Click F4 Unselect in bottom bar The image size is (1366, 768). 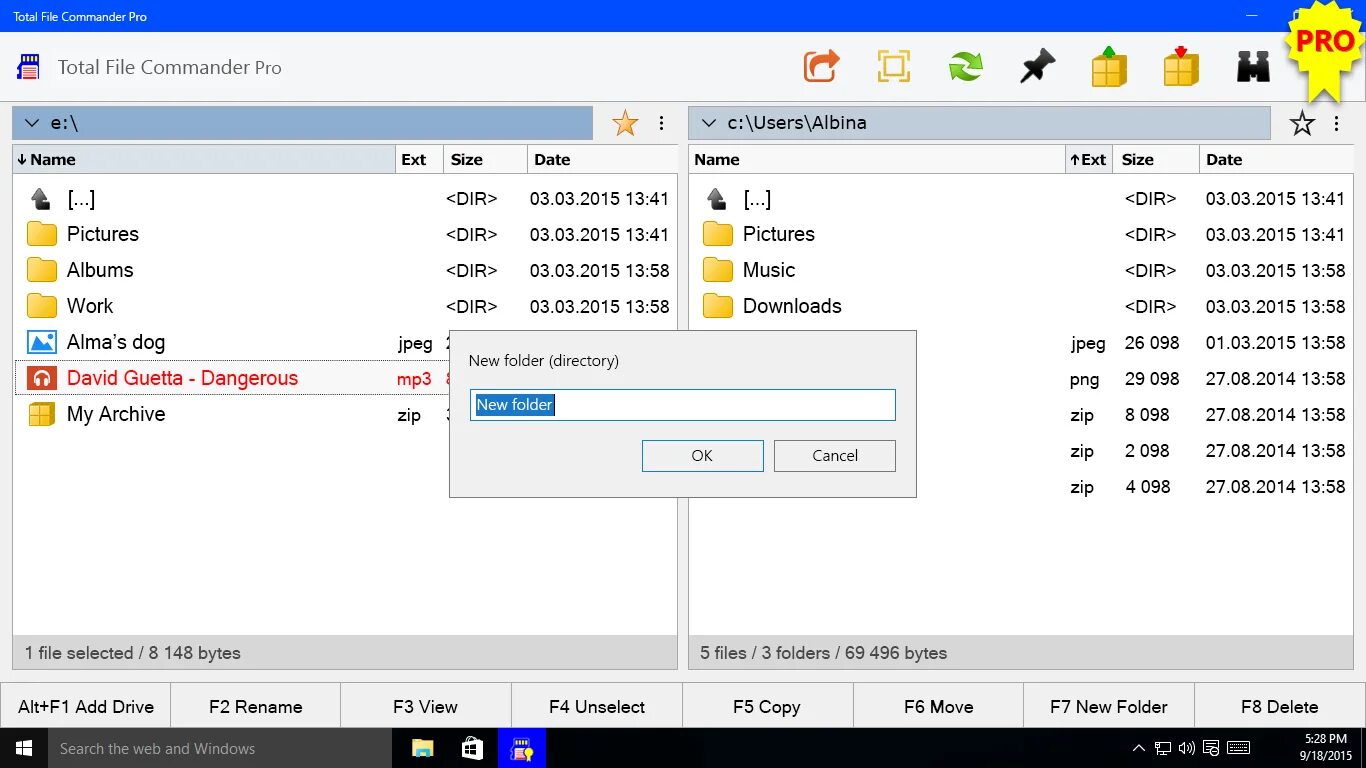[x=597, y=706]
